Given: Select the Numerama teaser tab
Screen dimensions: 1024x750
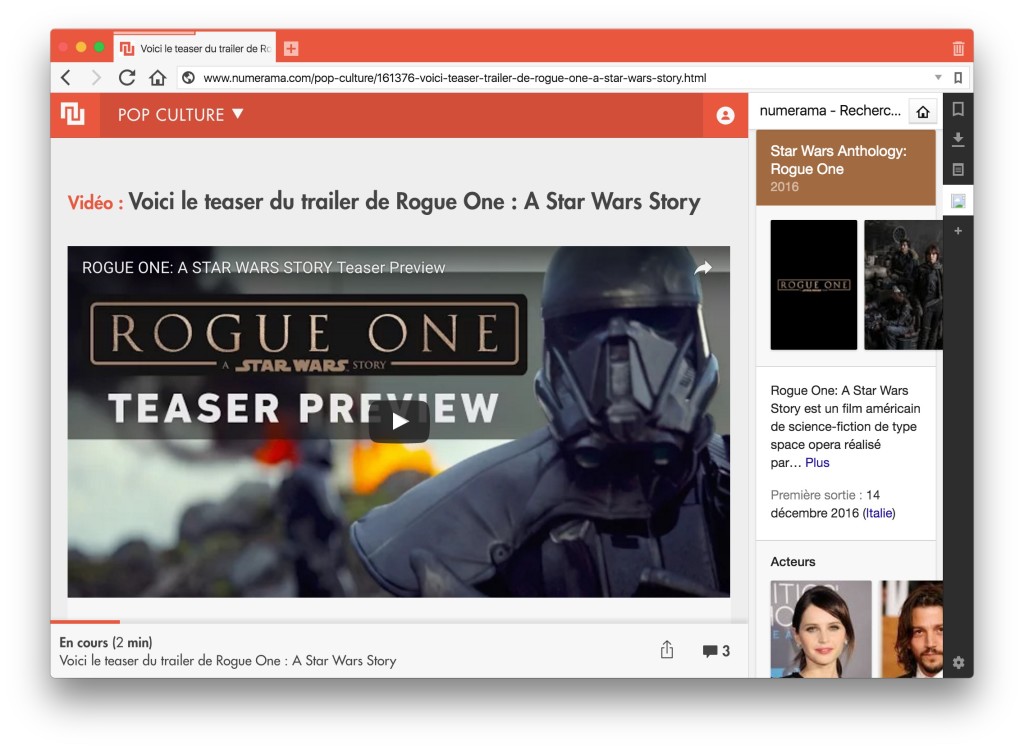Looking at the screenshot, I should 195,48.
